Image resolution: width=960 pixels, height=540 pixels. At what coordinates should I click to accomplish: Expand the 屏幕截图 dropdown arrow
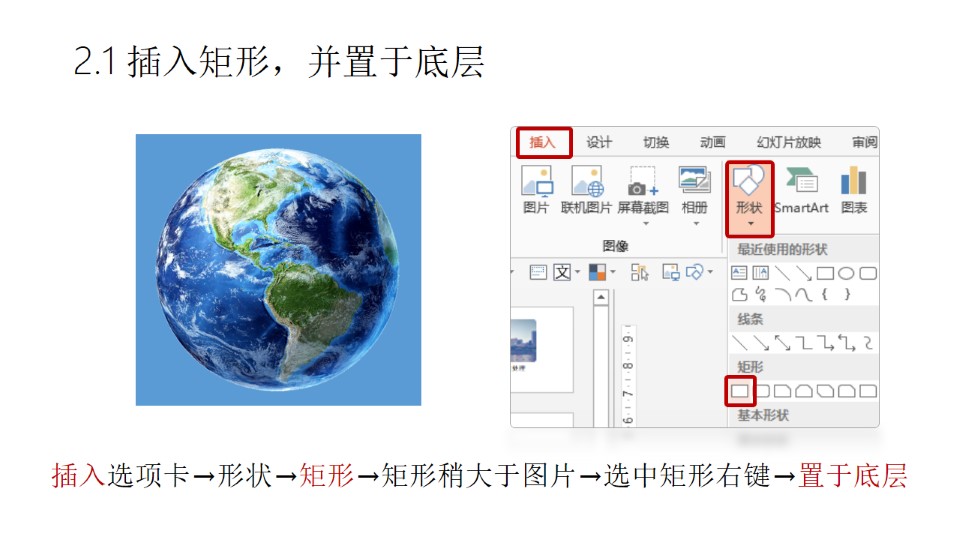tap(645, 223)
